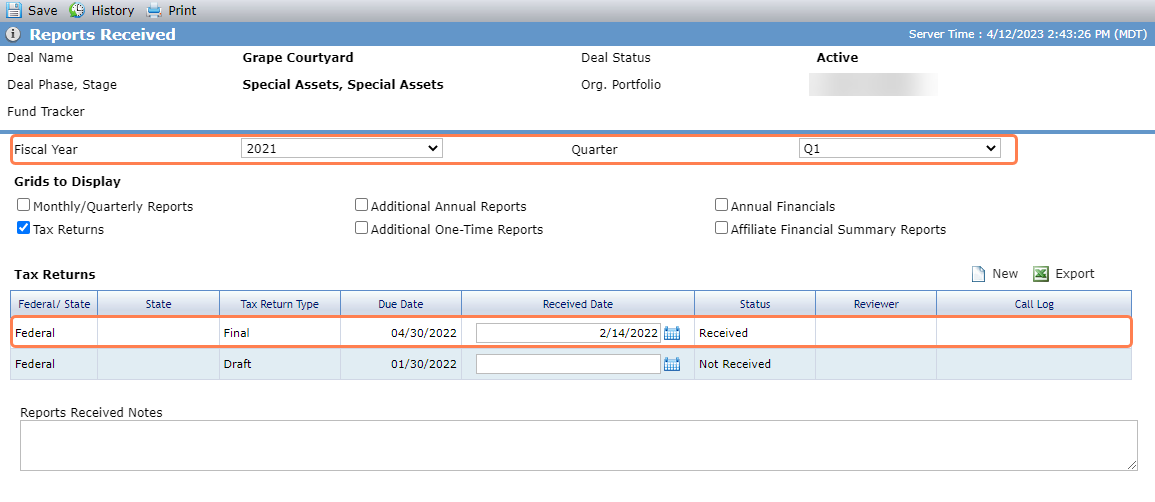Screen dimensions: 1155x502
Task: Click the Tax Returns section heading
Action: click(x=55, y=275)
